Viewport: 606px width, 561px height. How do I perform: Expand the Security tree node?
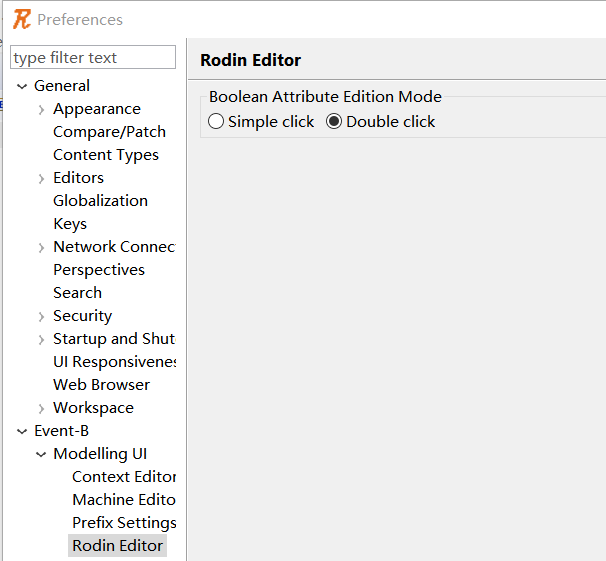(41, 316)
